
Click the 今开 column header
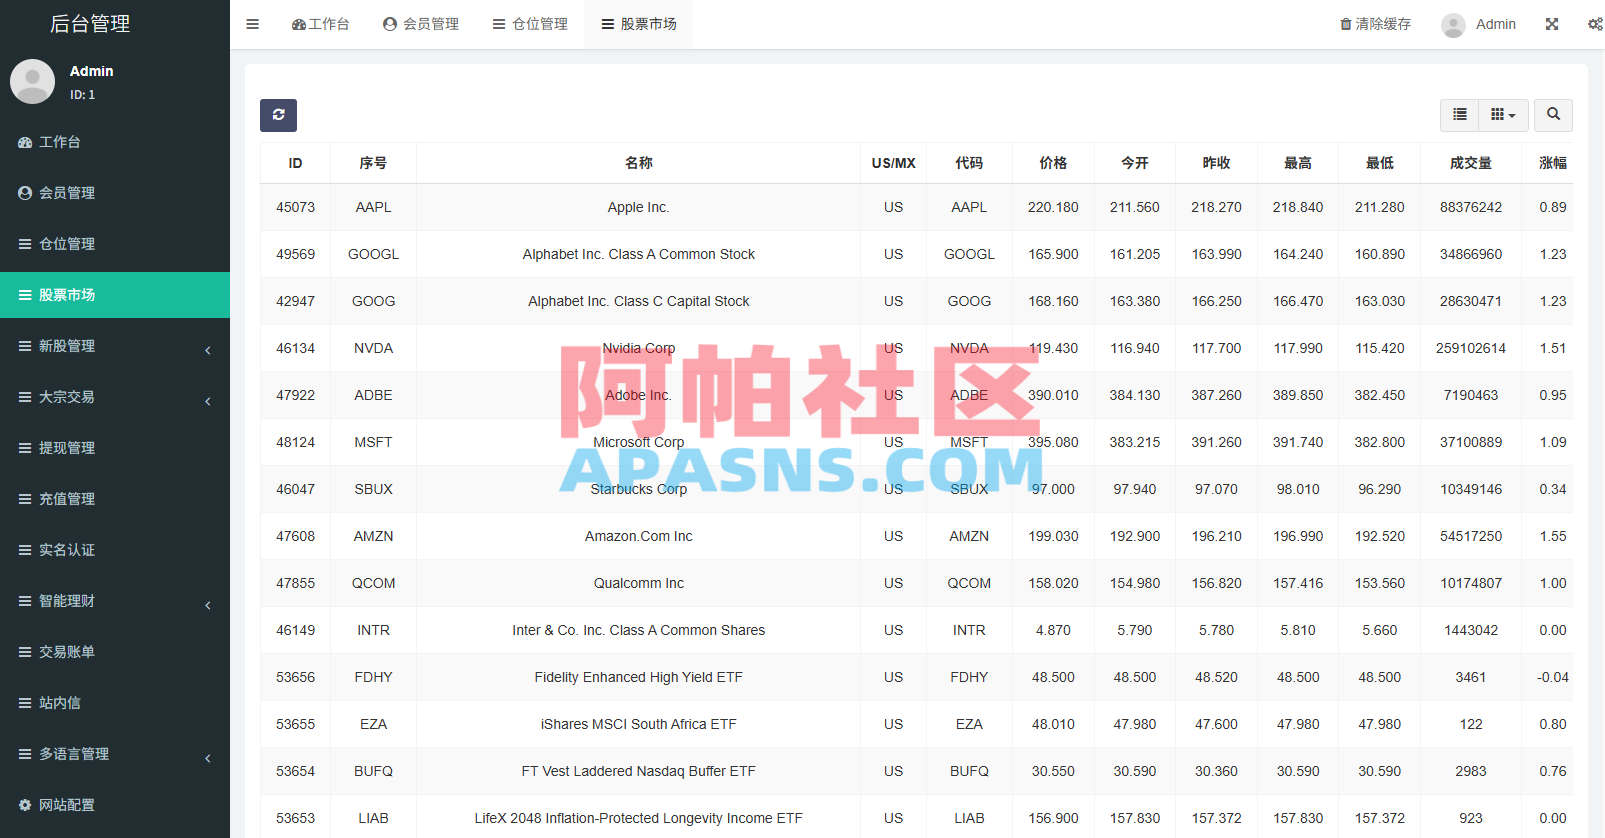[x=1135, y=163]
